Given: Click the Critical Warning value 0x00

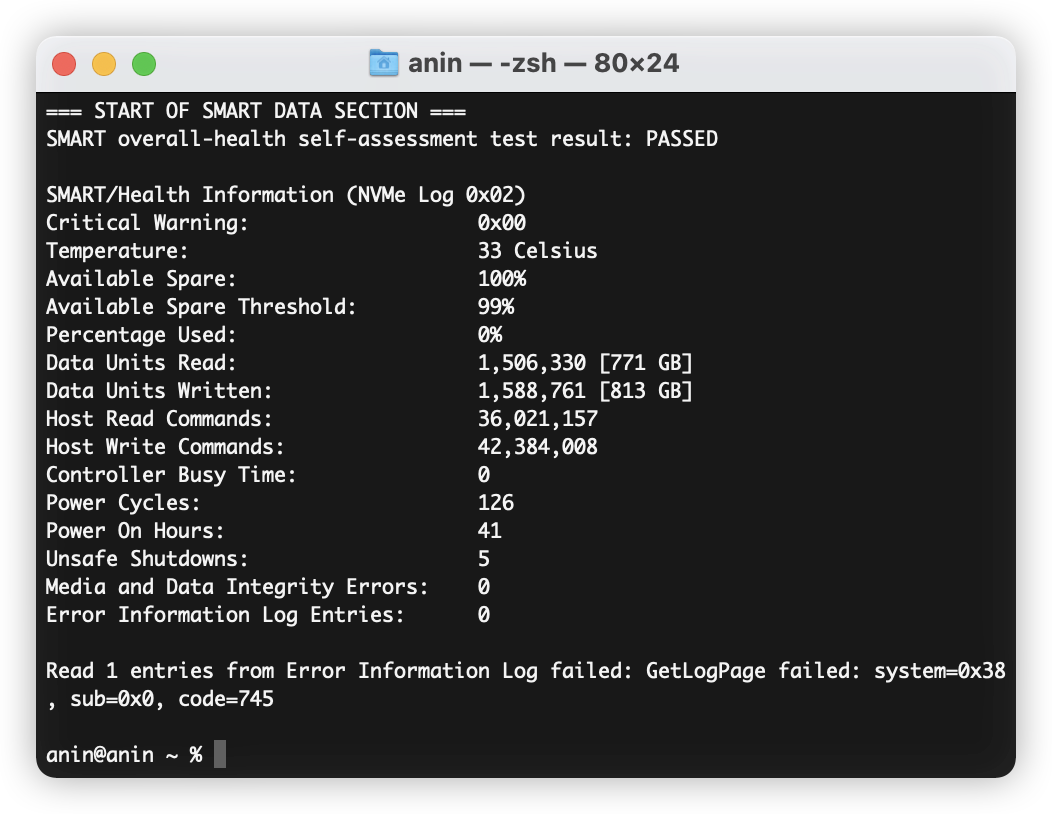Looking at the screenshot, I should tap(502, 223).
